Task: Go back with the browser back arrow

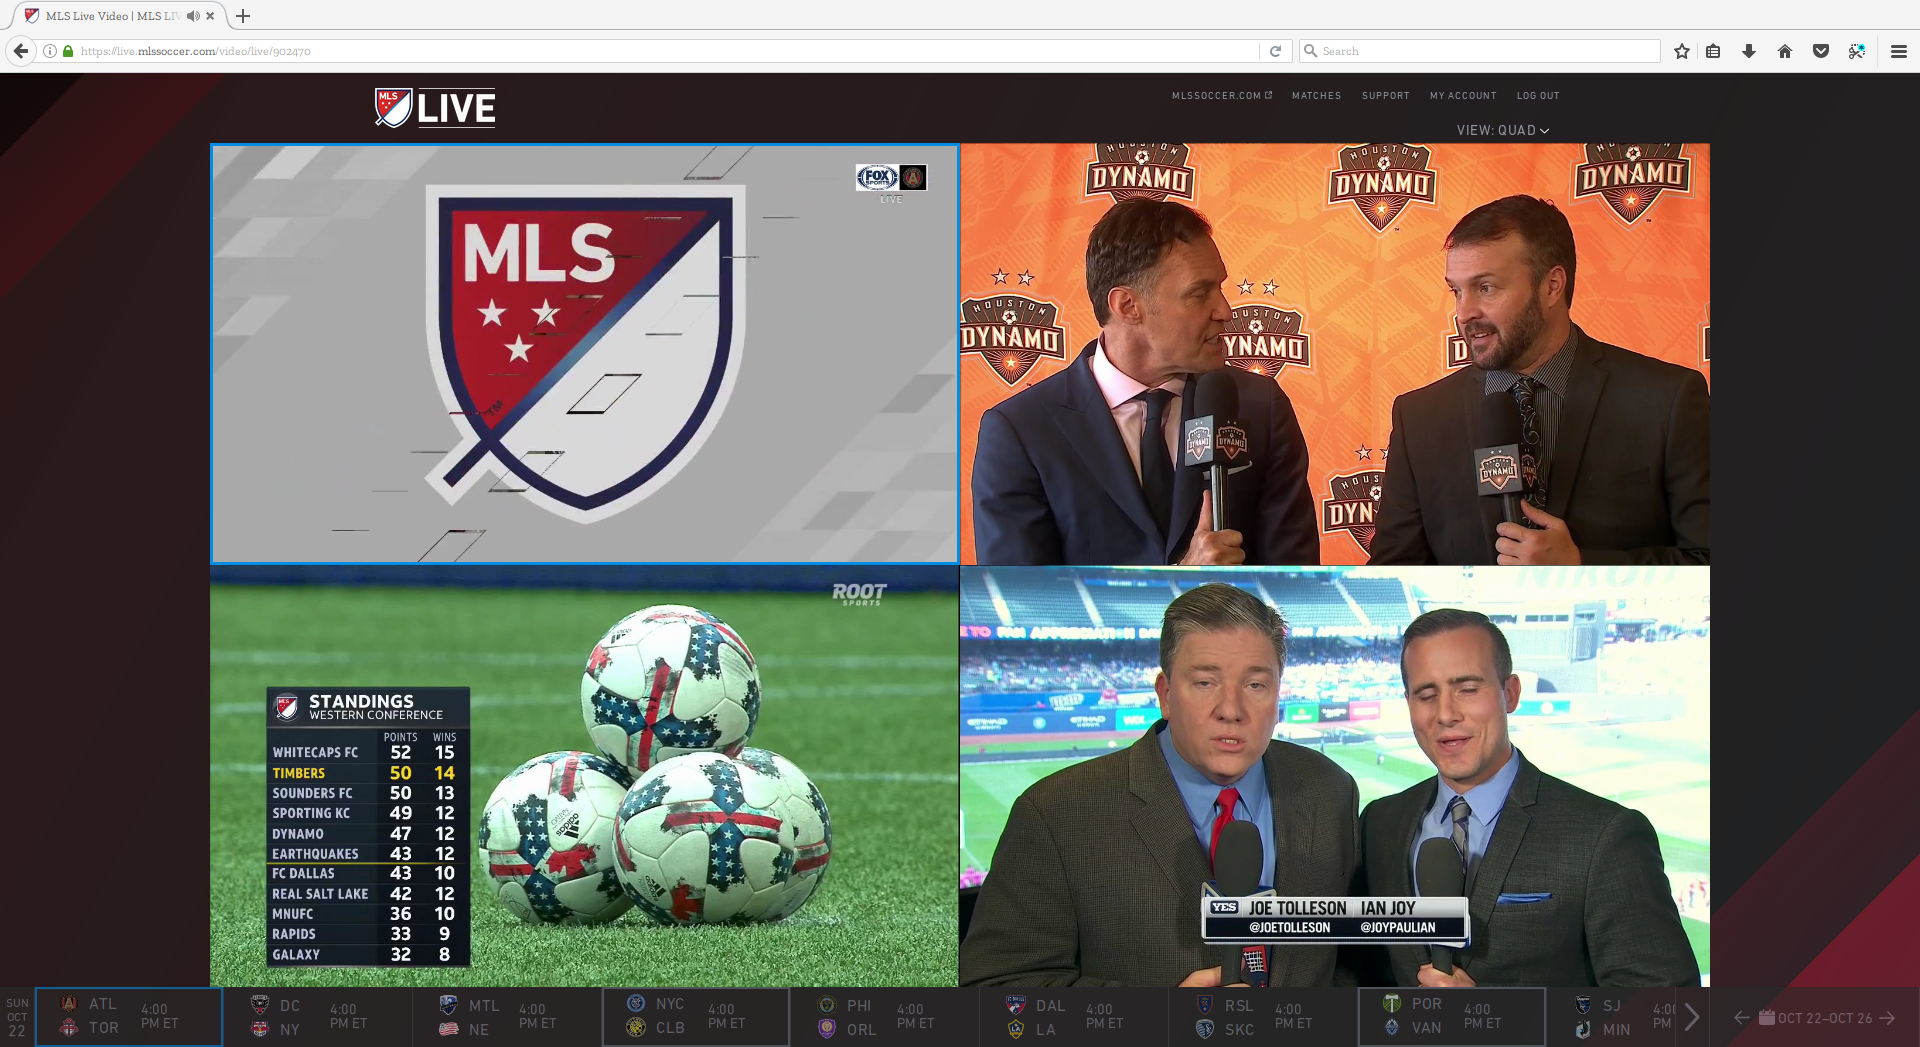Action: click(x=21, y=51)
